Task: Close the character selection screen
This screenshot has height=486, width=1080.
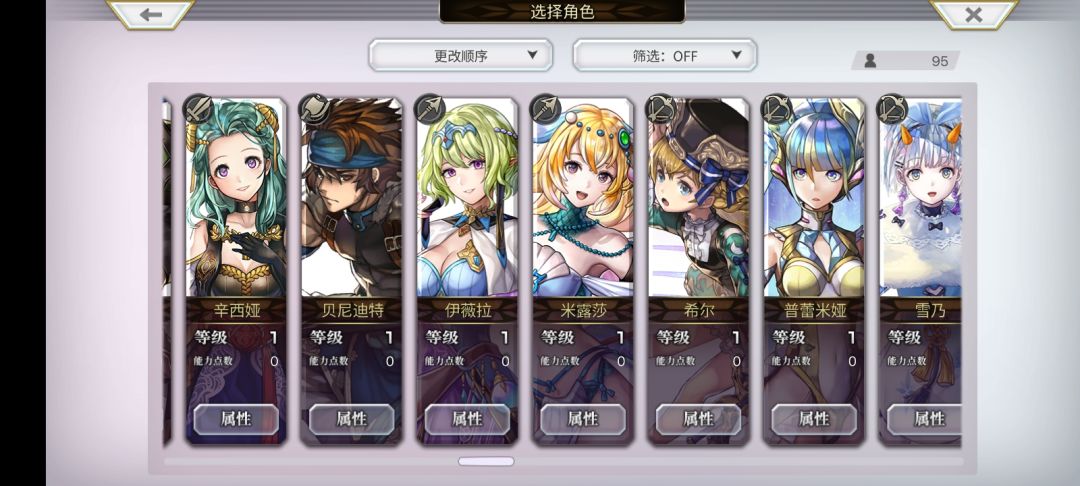Action: click(x=973, y=14)
